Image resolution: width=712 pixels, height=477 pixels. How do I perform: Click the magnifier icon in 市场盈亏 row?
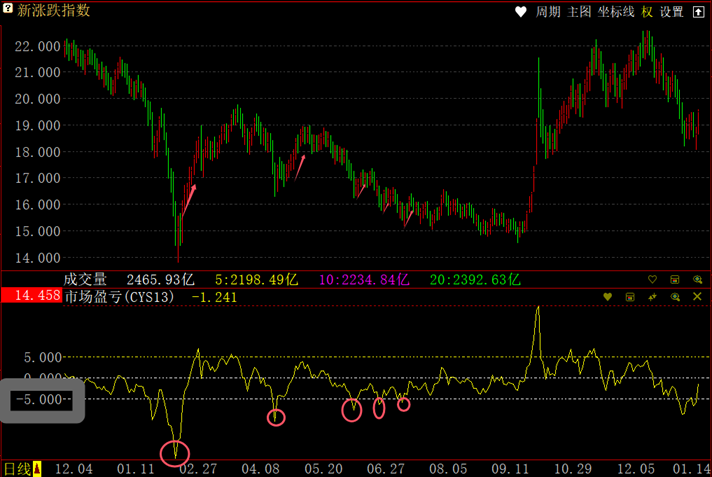click(675, 297)
